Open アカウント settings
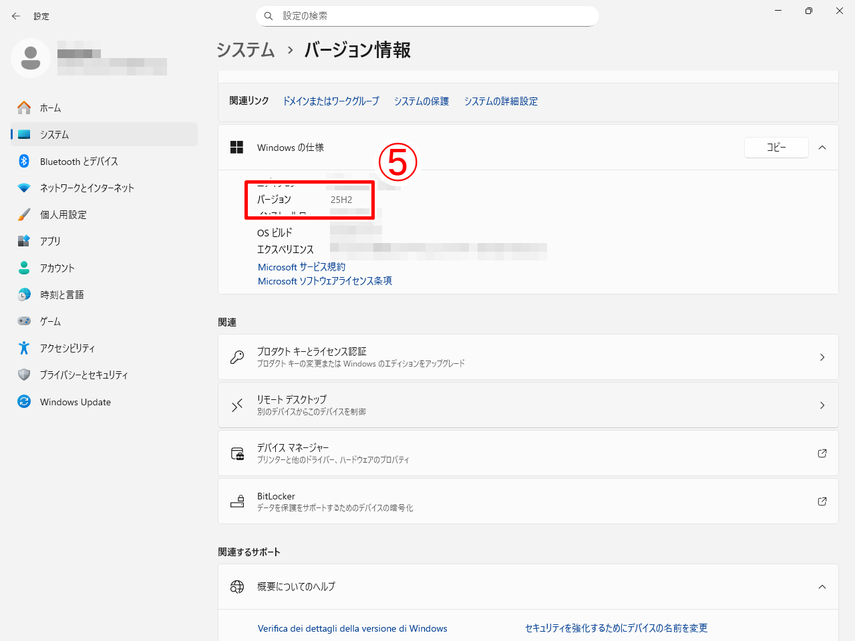The height and width of the screenshot is (641, 855). 104,268
